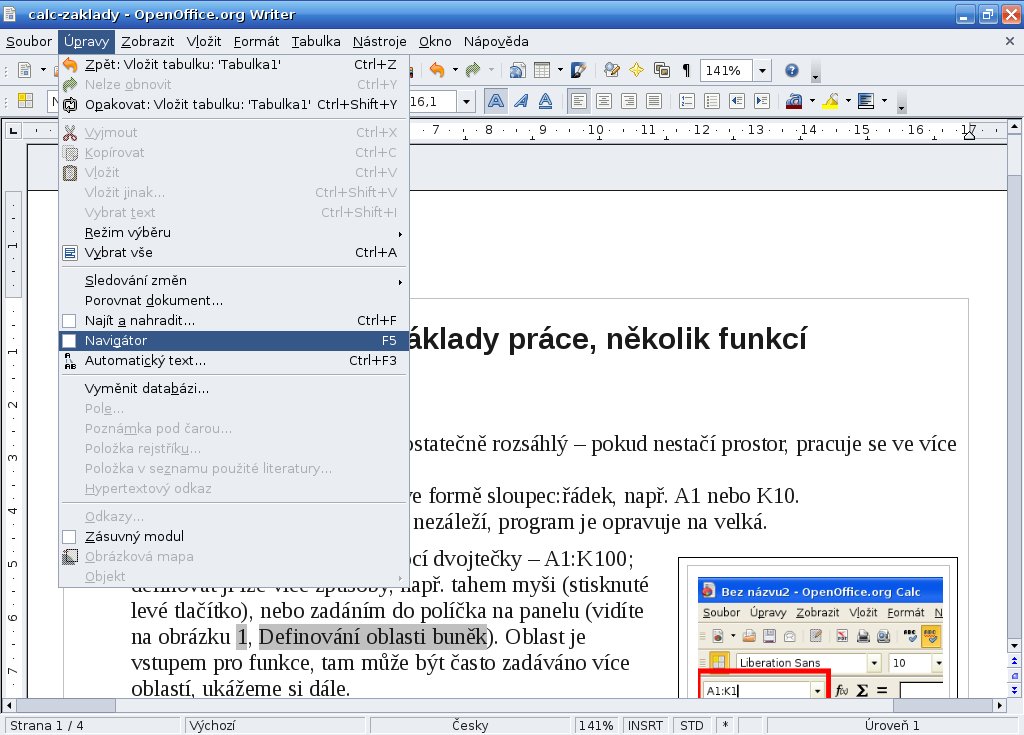Viewport: 1024px width, 735px height.
Task: Choose Porovnat dokument menu entry
Action: tap(234, 301)
